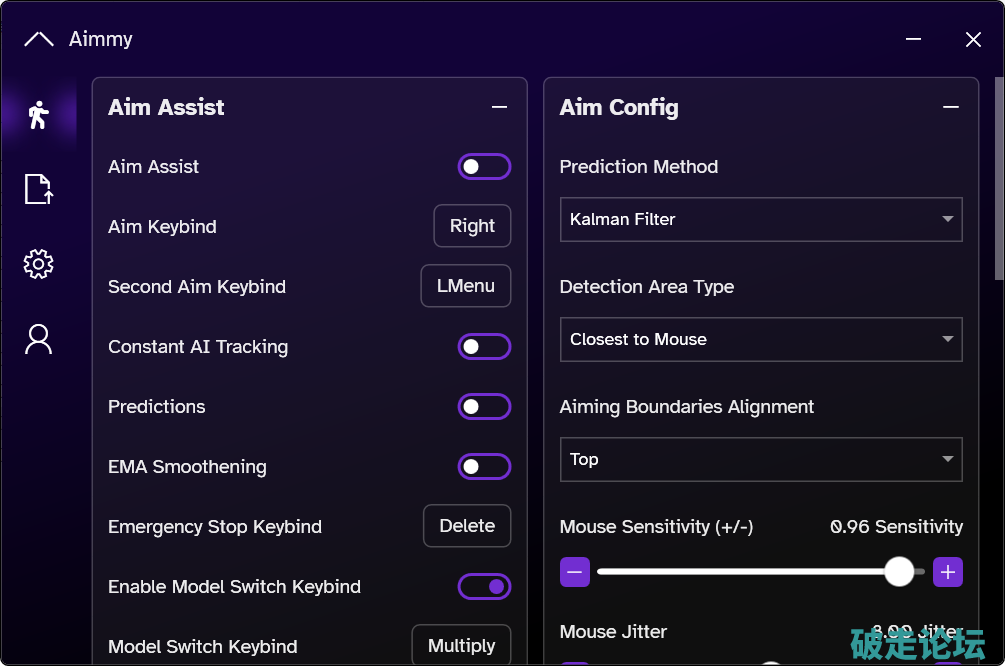Decrease Mouse Sensitivity with minus button
The width and height of the screenshot is (1005, 666).
(575, 572)
